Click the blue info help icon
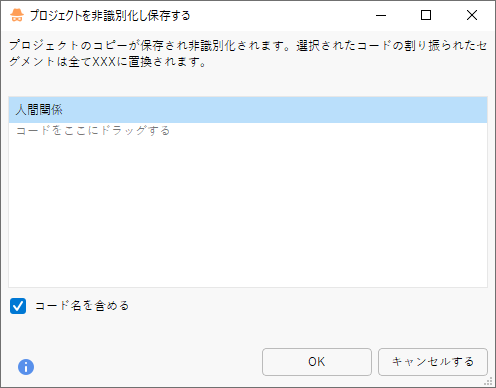Screen dimensions: 496x388 click(26, 367)
